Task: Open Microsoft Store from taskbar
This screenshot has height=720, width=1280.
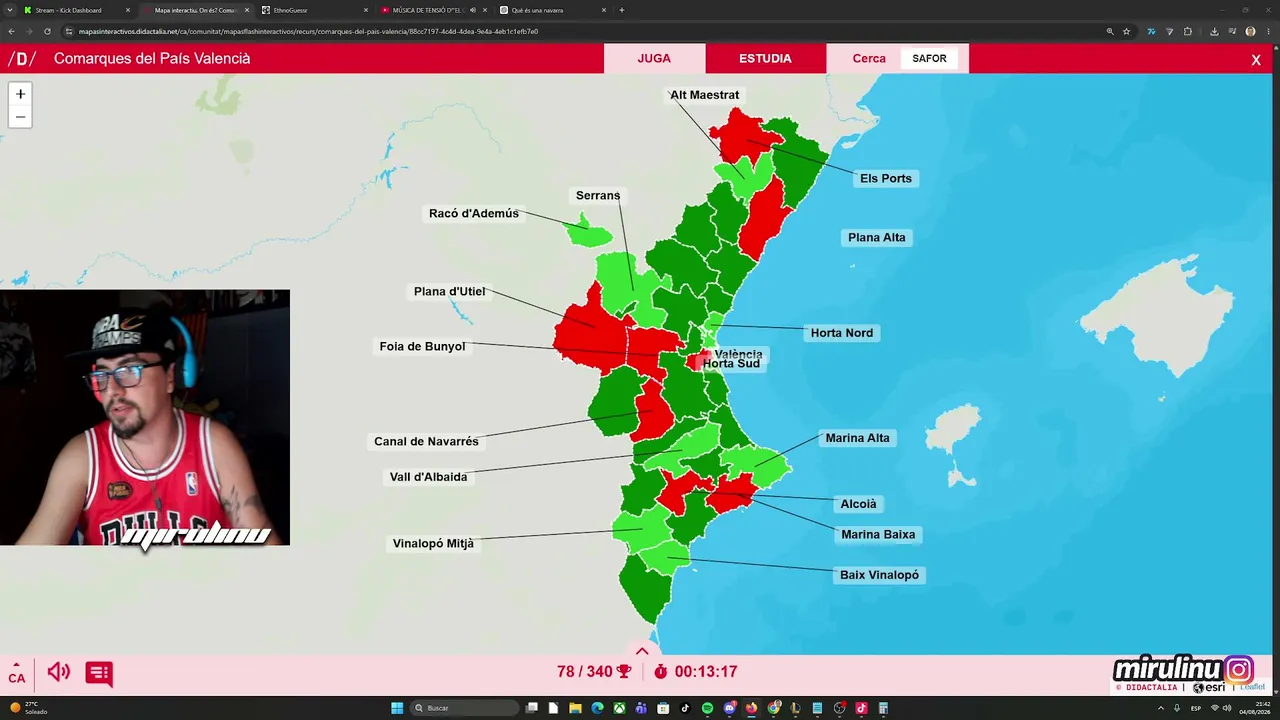Action: coord(663,708)
